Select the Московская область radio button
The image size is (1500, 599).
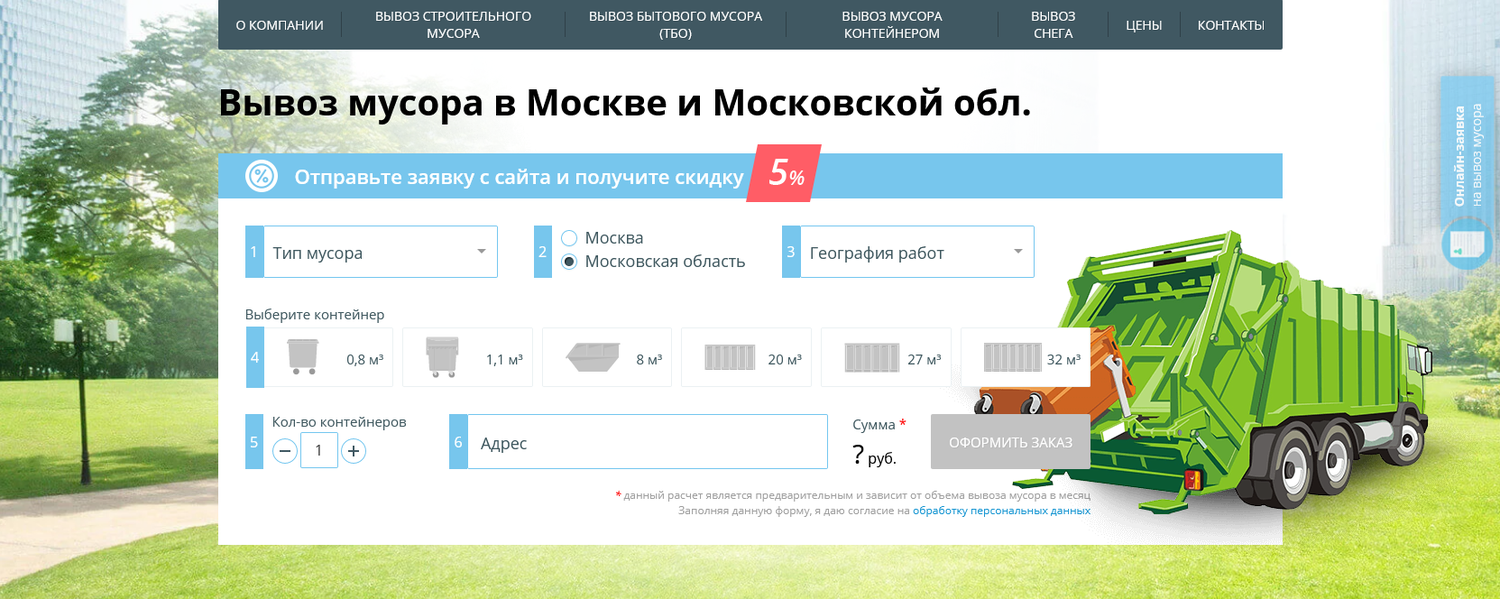click(569, 262)
